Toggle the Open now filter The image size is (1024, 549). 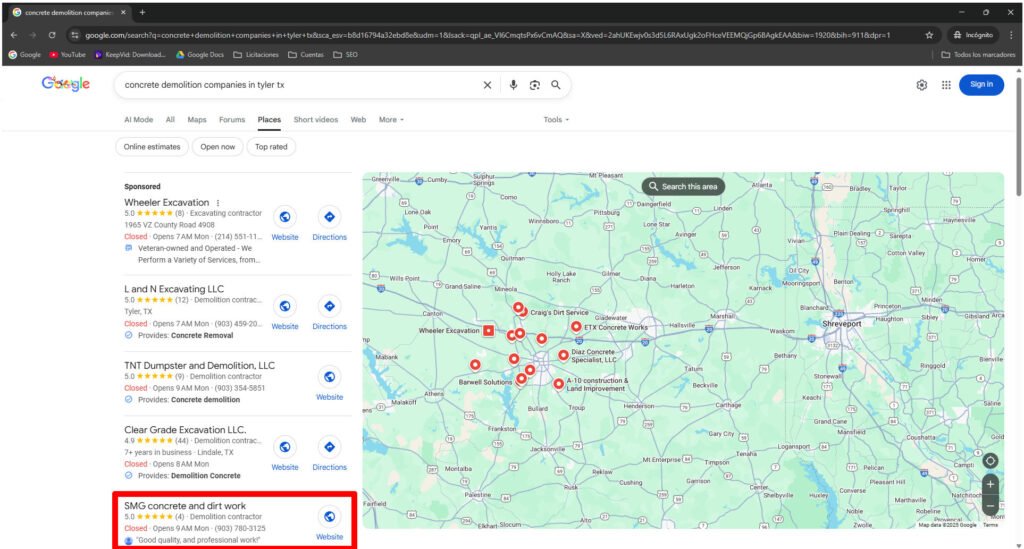(217, 147)
